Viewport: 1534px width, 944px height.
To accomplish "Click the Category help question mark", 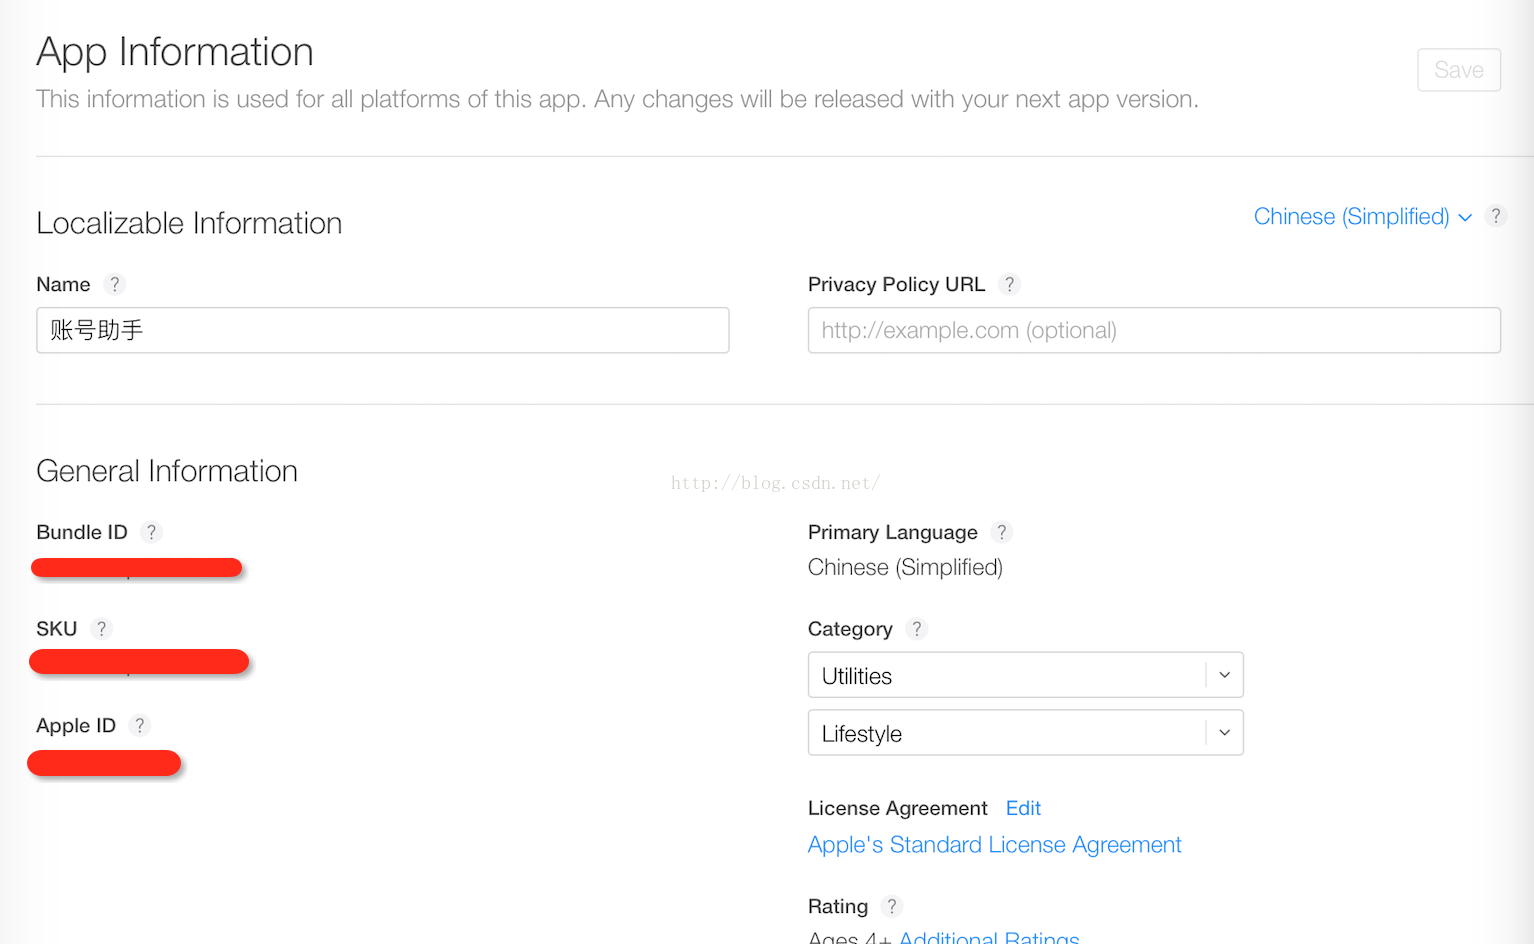I will 916,629.
